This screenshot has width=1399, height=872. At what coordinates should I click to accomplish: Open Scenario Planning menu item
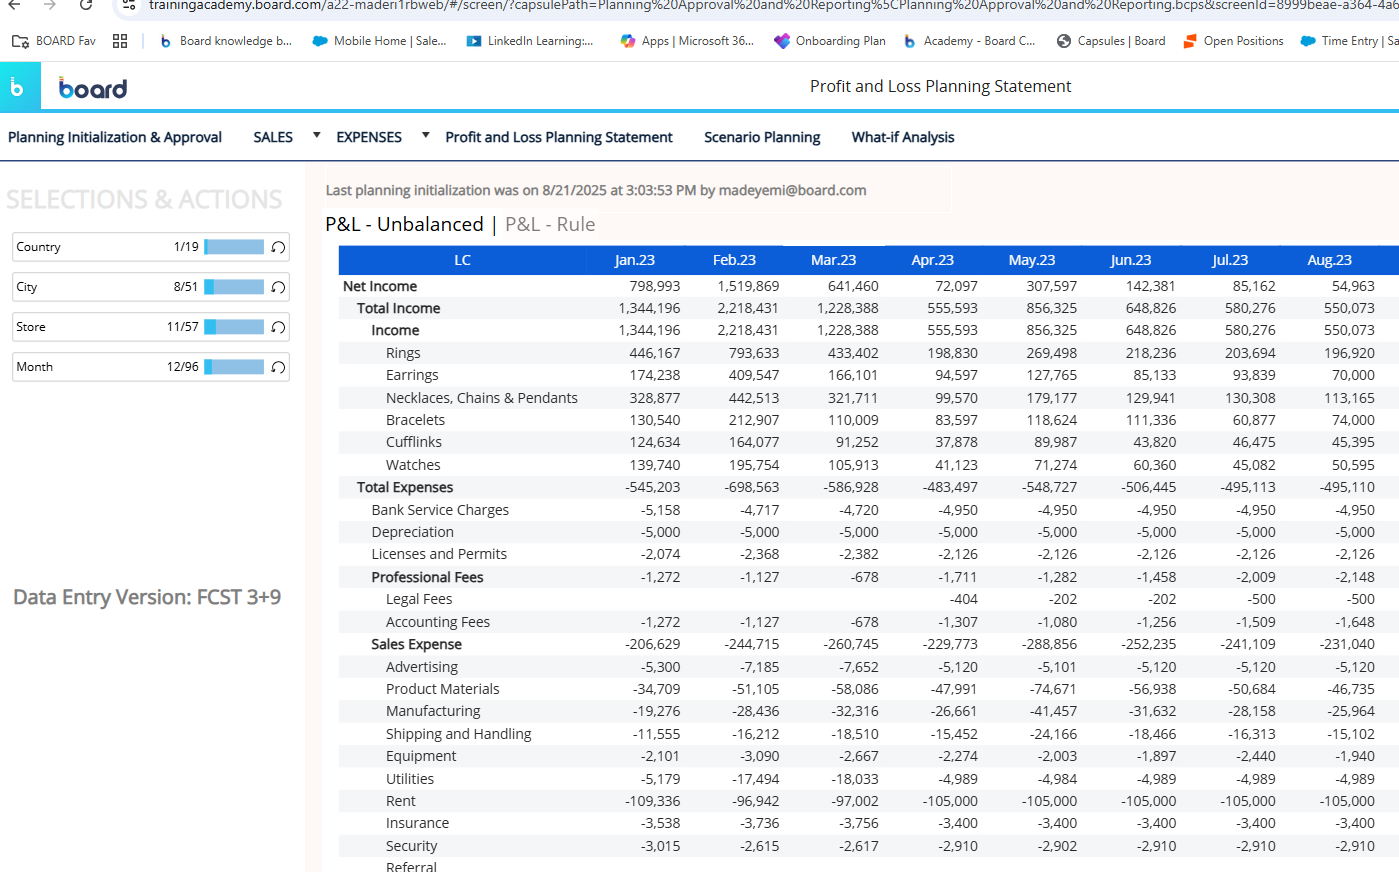pyautogui.click(x=762, y=137)
